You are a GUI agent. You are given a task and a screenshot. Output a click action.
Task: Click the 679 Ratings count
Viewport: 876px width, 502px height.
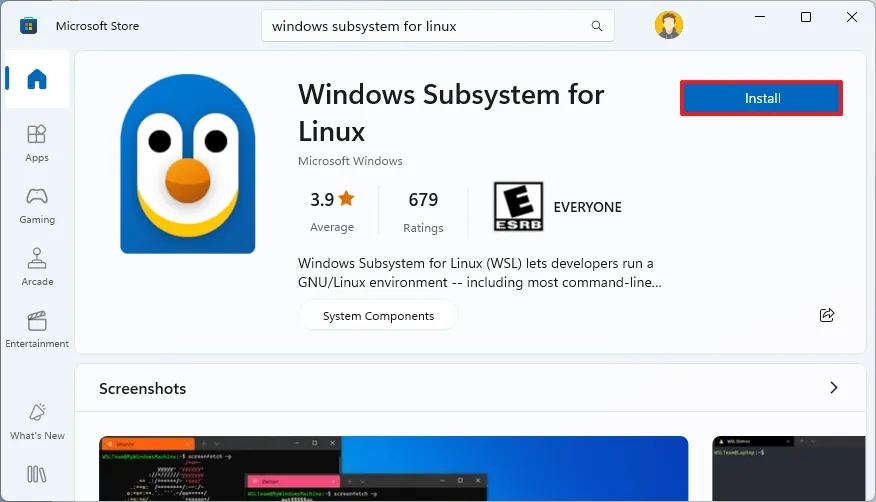coord(423,212)
